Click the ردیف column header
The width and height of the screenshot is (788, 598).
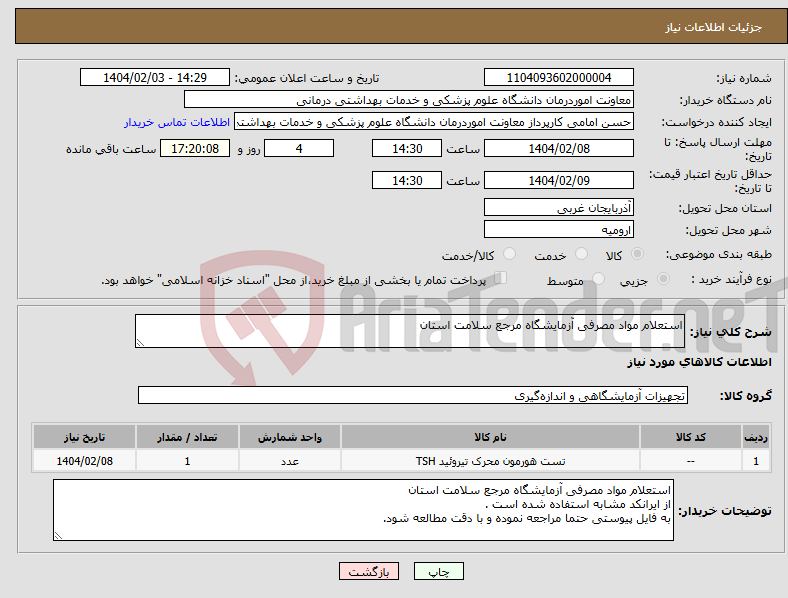coord(756,437)
